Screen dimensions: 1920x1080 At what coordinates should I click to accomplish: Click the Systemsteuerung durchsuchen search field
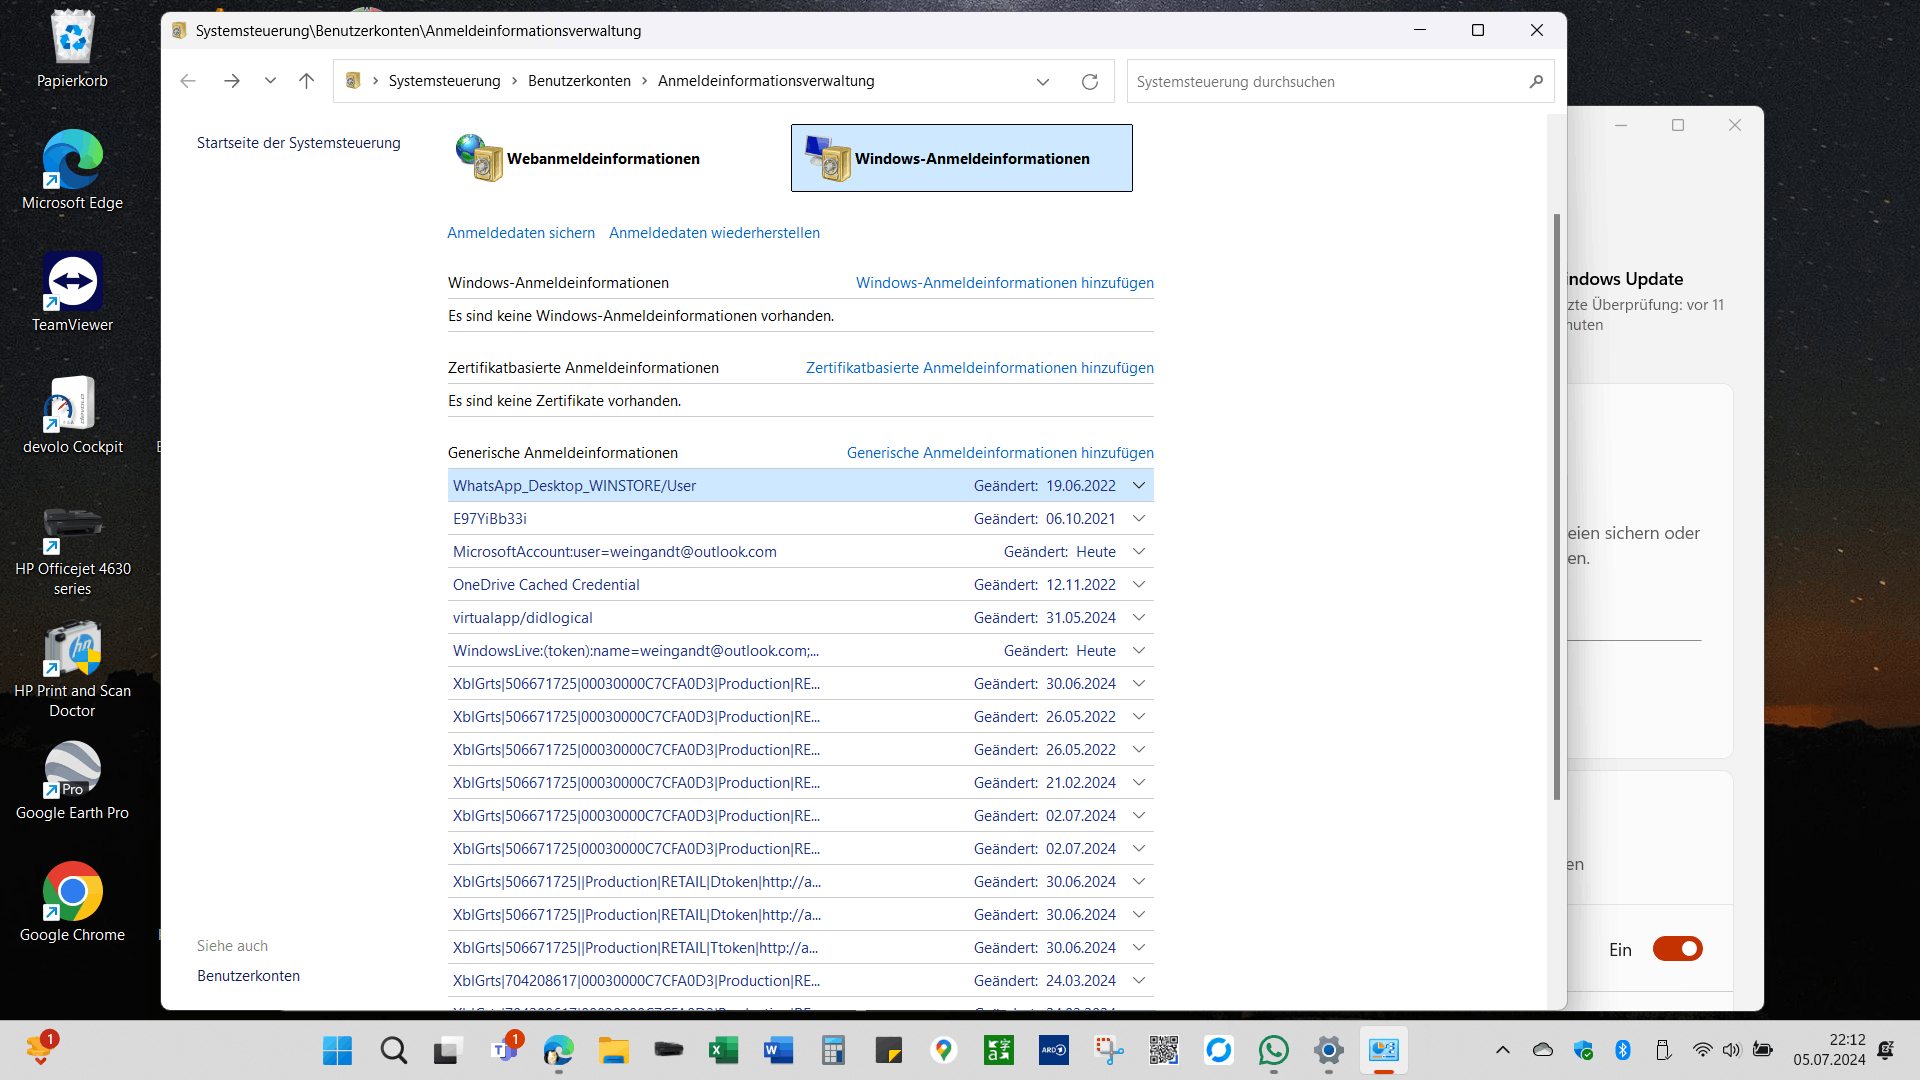click(x=1320, y=82)
